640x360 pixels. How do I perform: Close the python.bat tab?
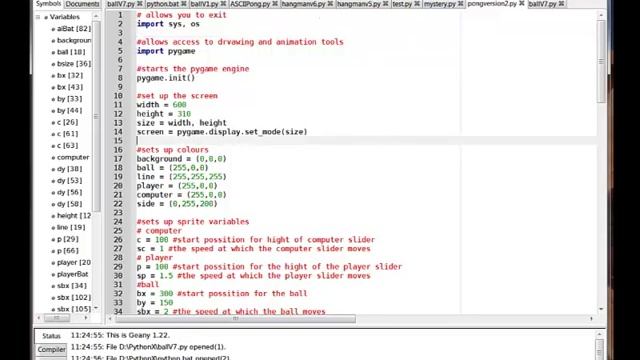pos(184,4)
